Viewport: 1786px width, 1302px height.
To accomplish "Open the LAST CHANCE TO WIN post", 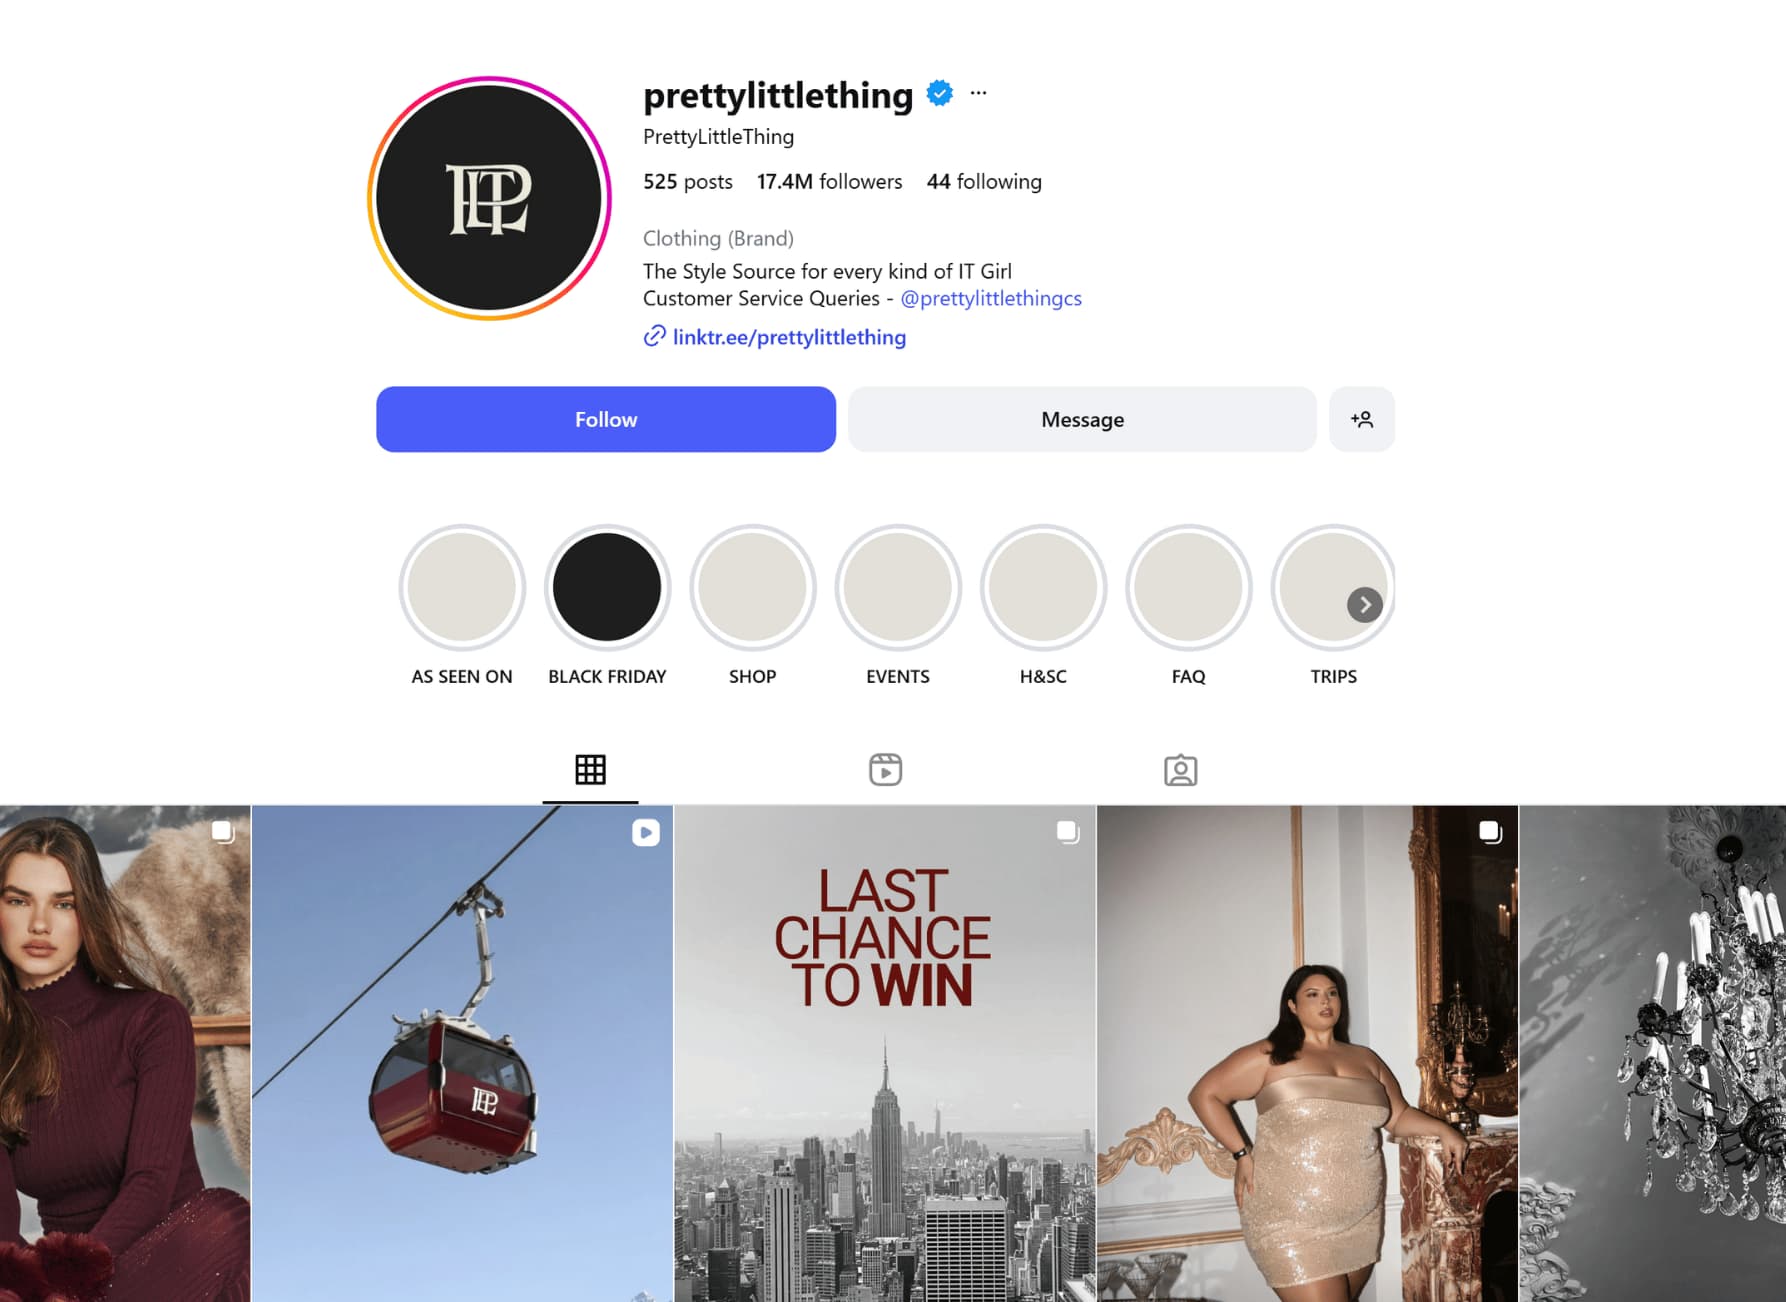I will pos(885,1053).
